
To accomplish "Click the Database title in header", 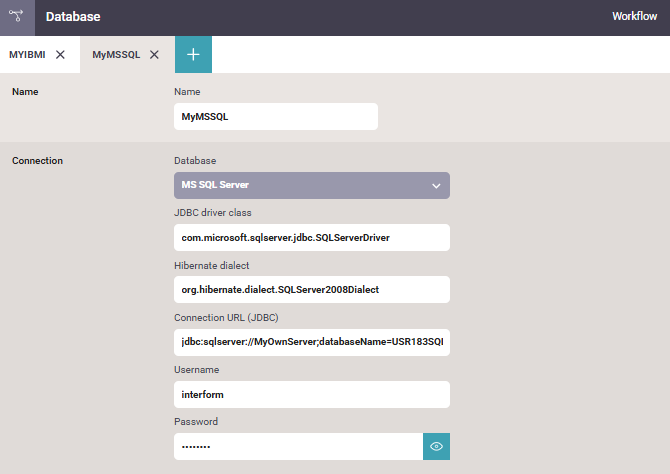I will click(73, 17).
